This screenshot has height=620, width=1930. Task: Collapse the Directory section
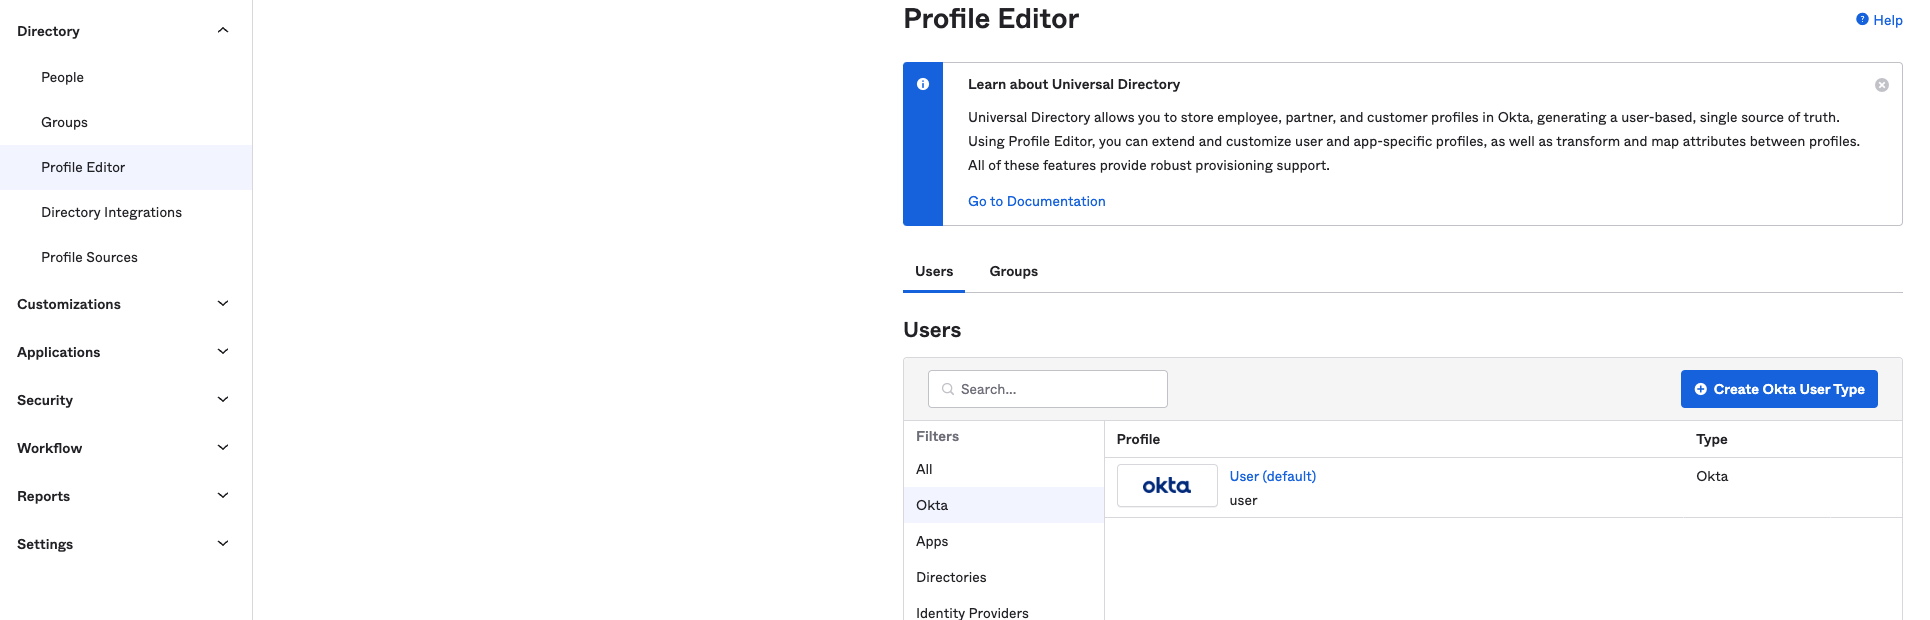223,31
